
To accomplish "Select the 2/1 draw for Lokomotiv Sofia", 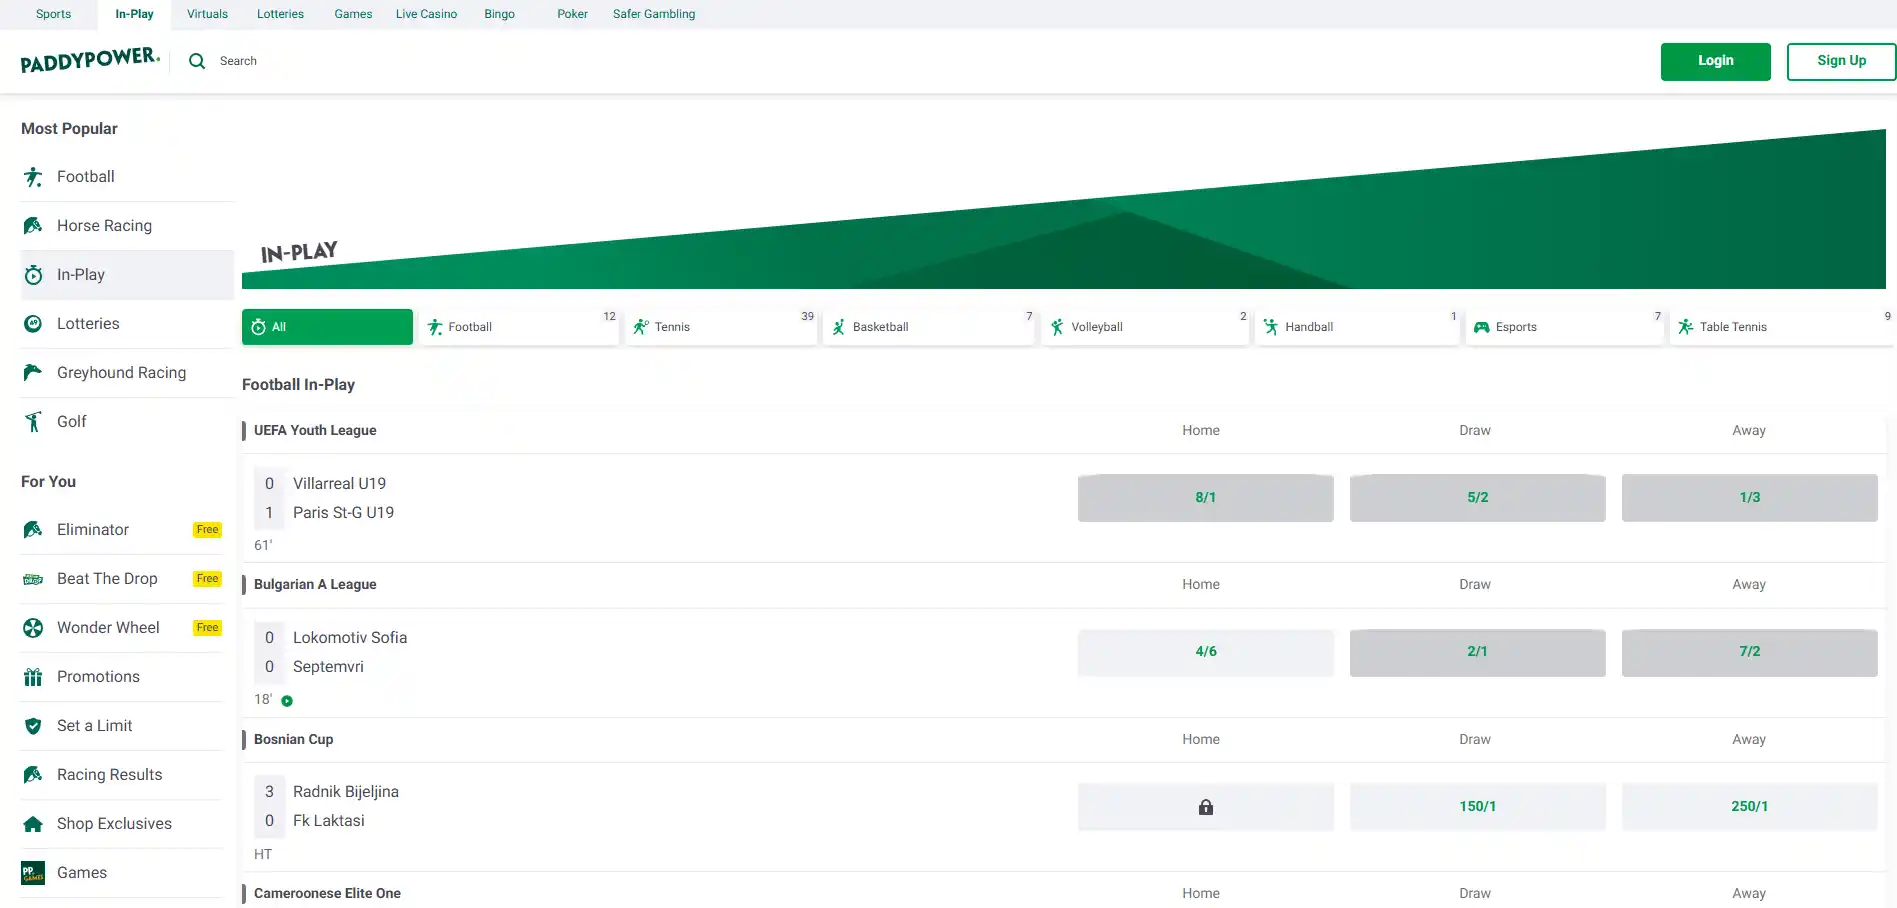I will [x=1478, y=652].
